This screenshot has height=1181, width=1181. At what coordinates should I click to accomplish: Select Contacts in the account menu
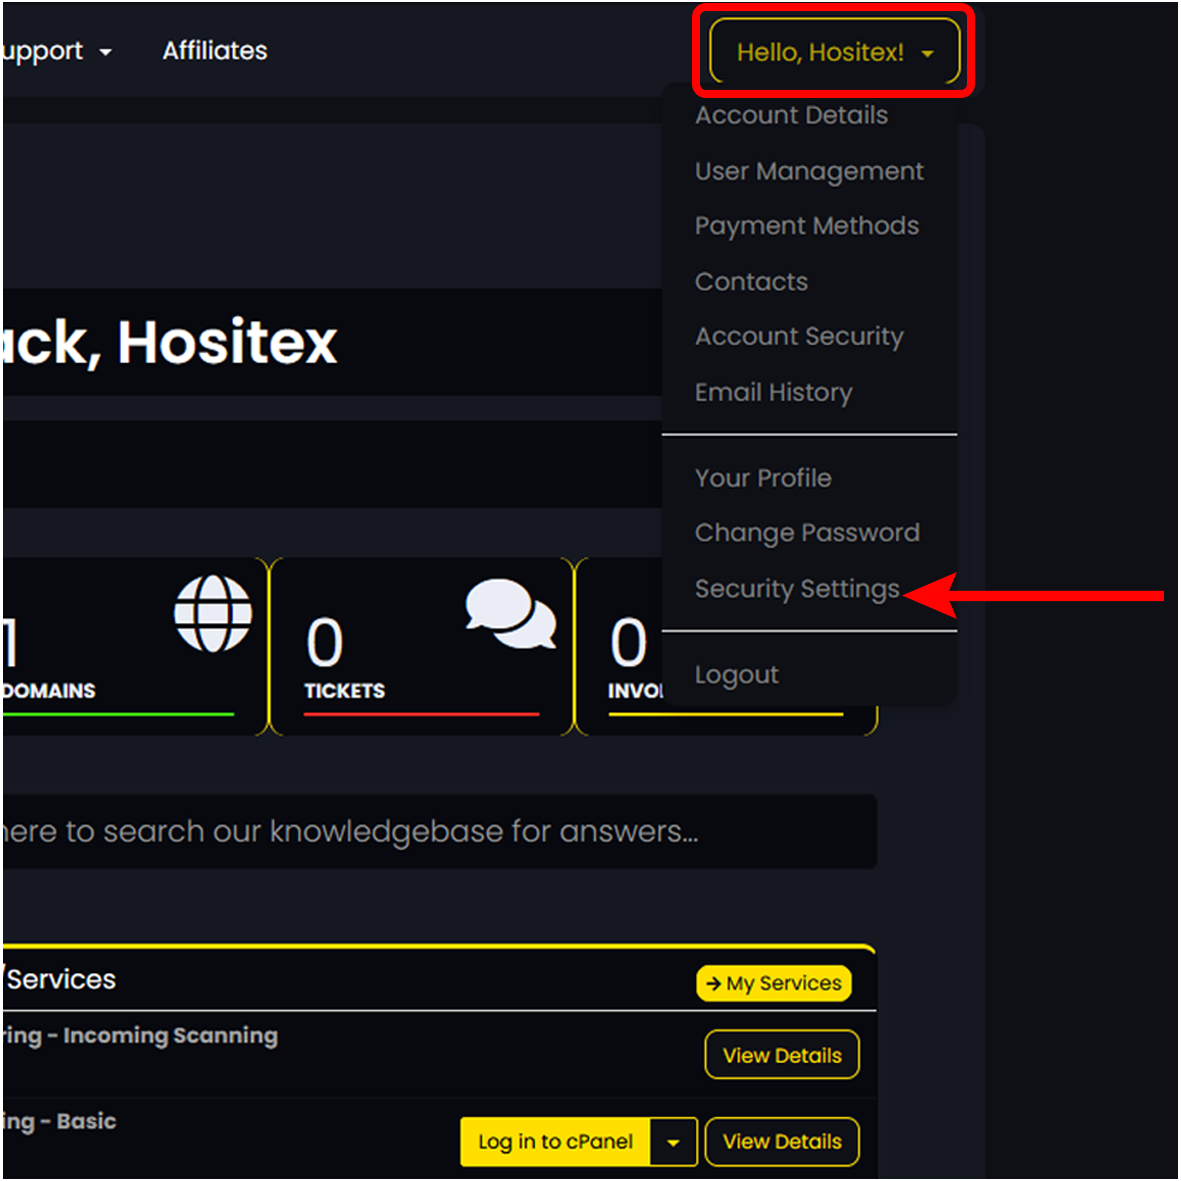pos(751,281)
